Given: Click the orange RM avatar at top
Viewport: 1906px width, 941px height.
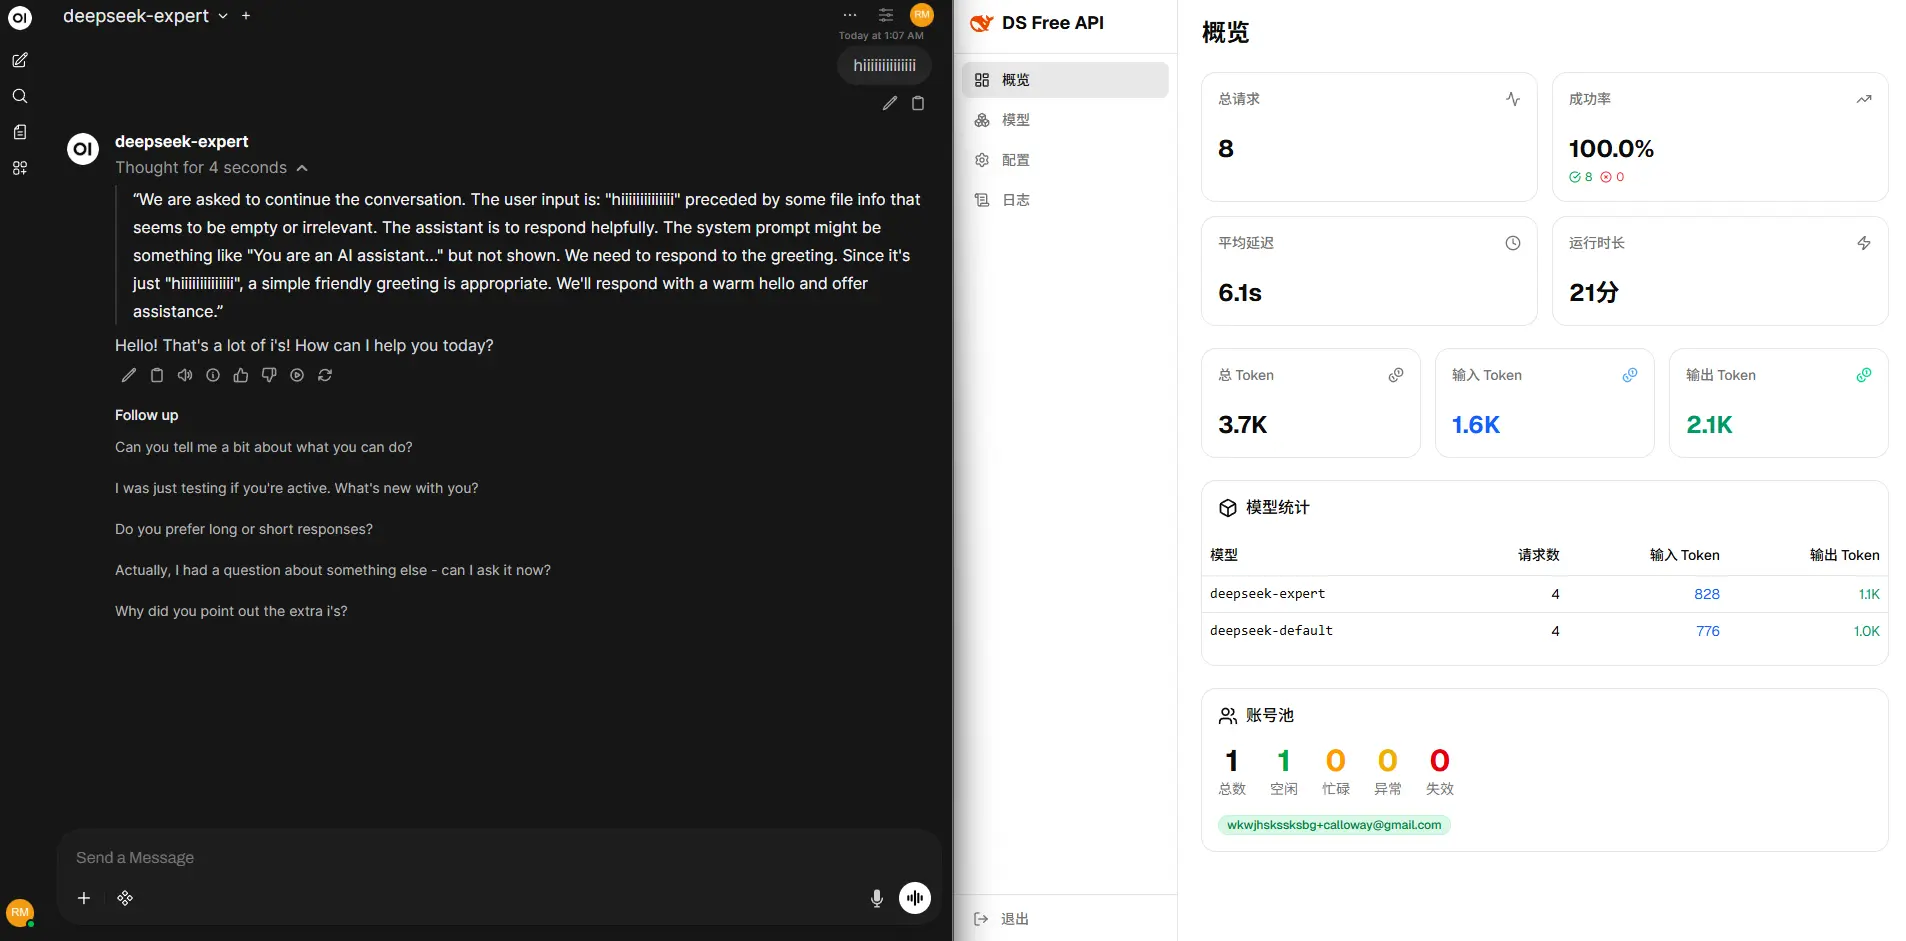Looking at the screenshot, I should [922, 15].
